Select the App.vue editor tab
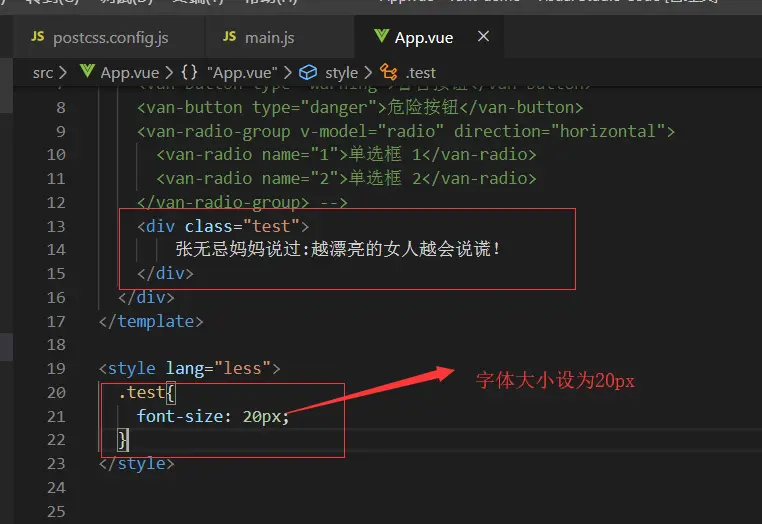The height and width of the screenshot is (524, 762). (x=430, y=37)
